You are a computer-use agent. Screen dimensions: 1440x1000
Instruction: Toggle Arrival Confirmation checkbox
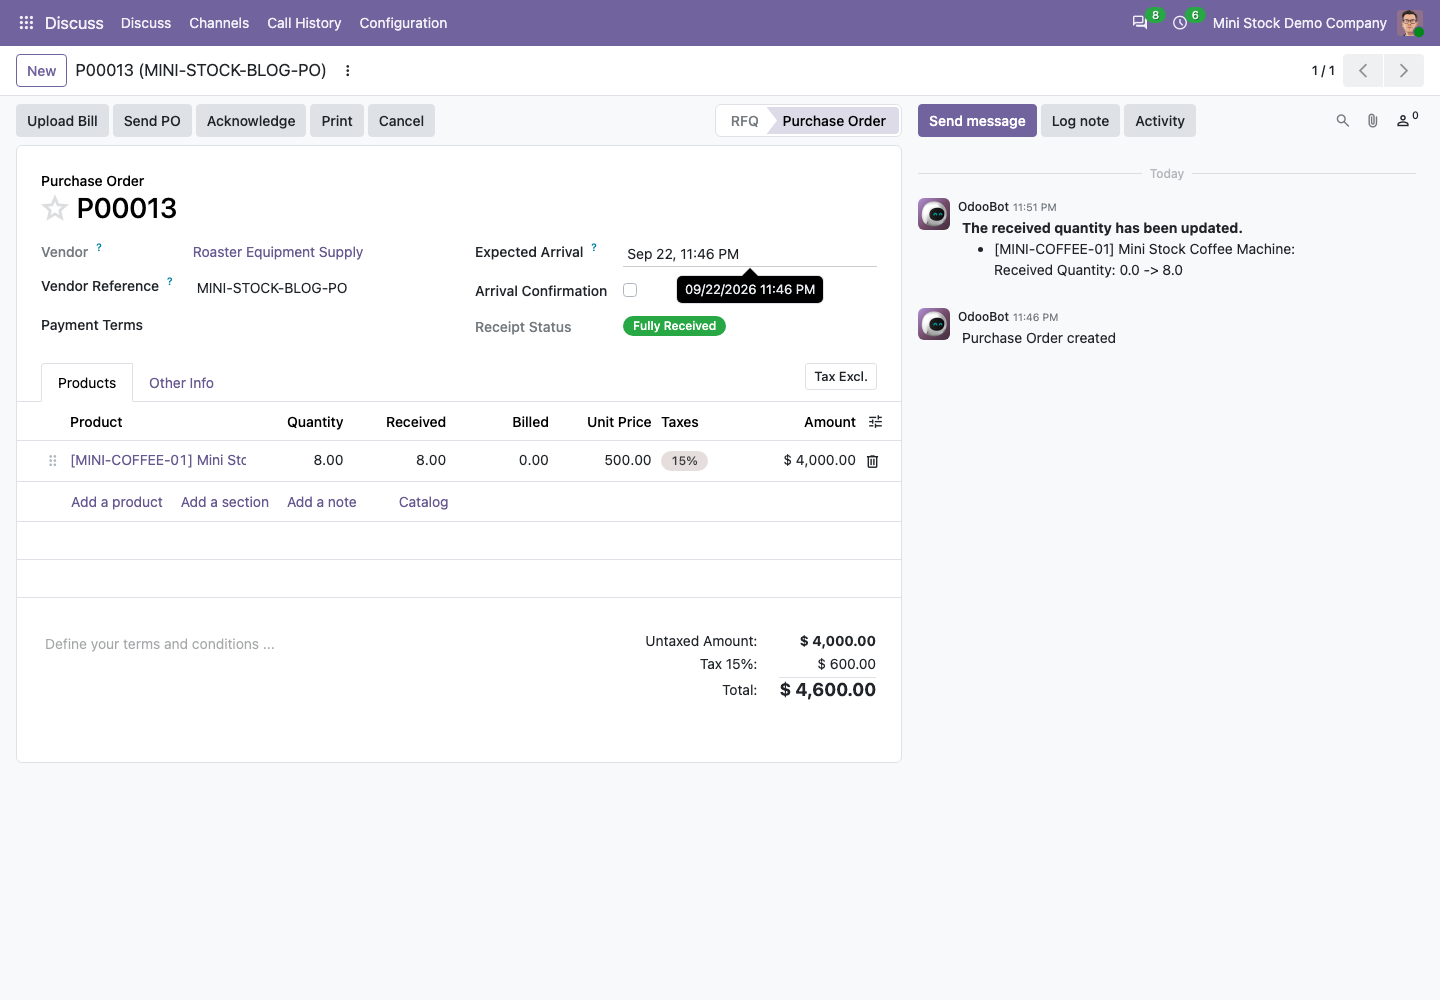630,290
